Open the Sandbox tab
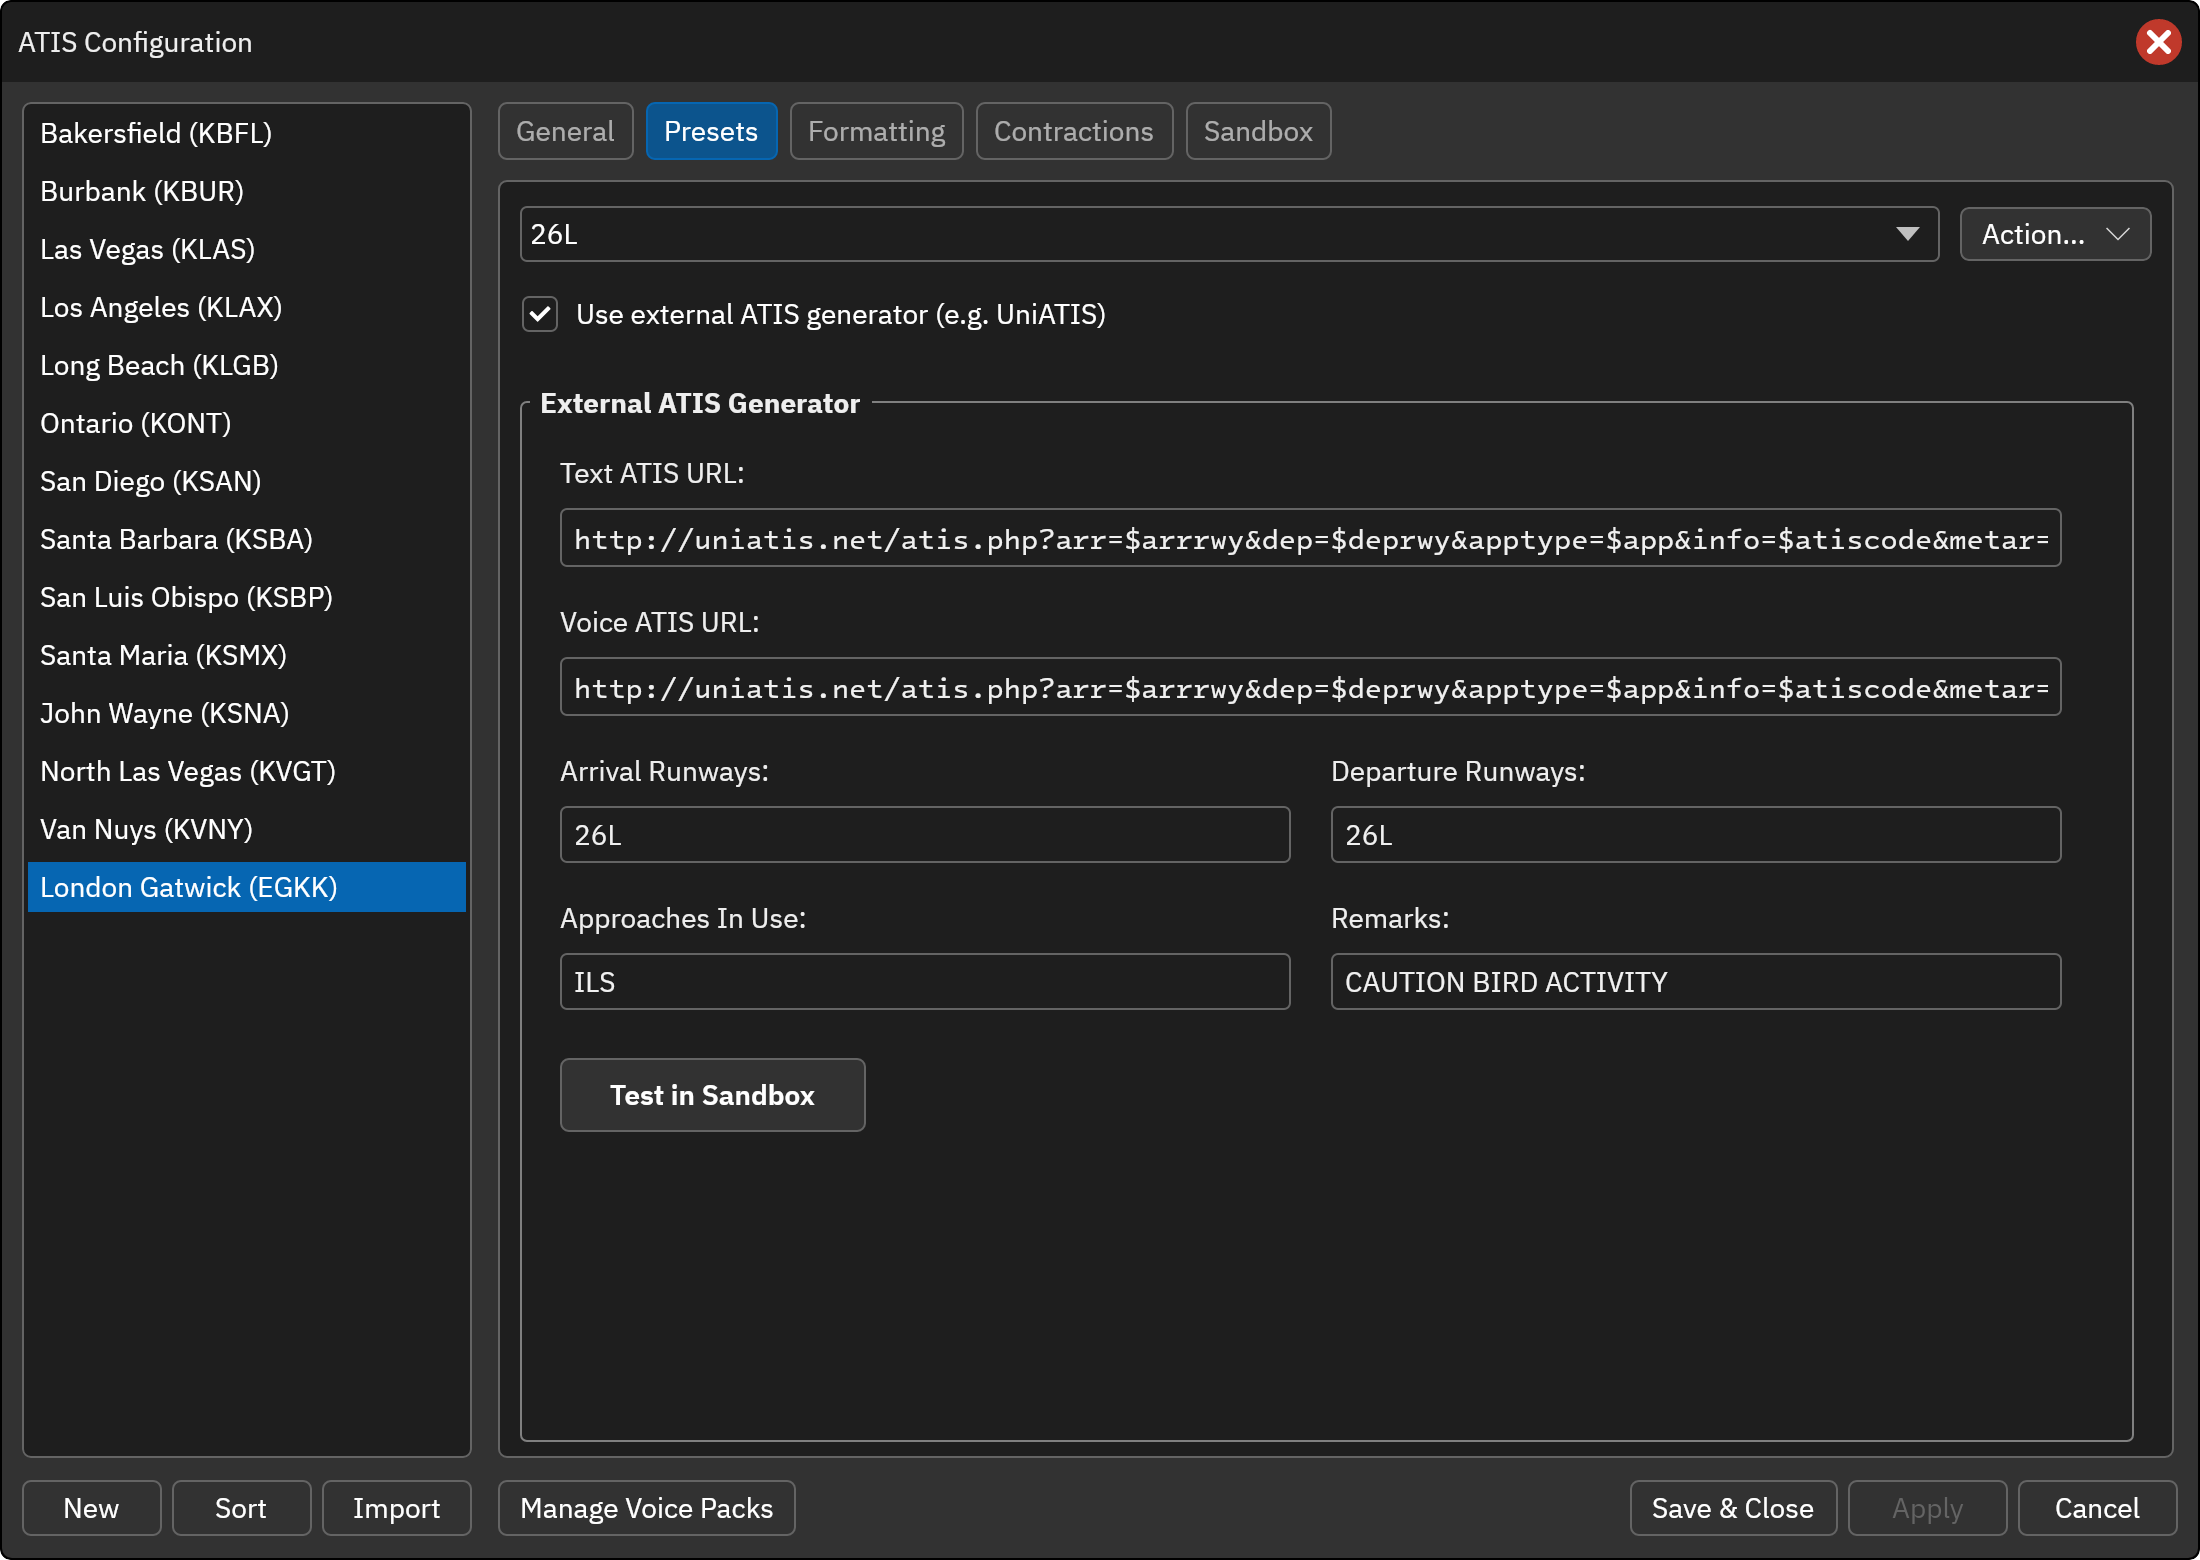Viewport: 2200px width, 1560px height. coord(1258,131)
